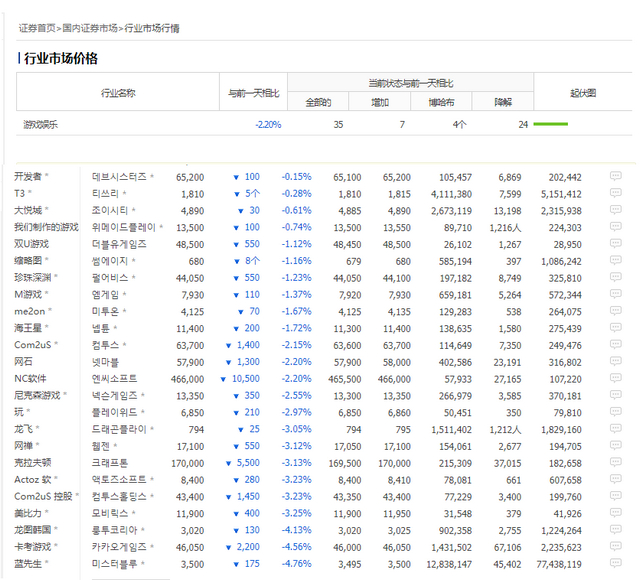Select the -0.15% change for 开发者
640x580 pixels.
point(296,177)
